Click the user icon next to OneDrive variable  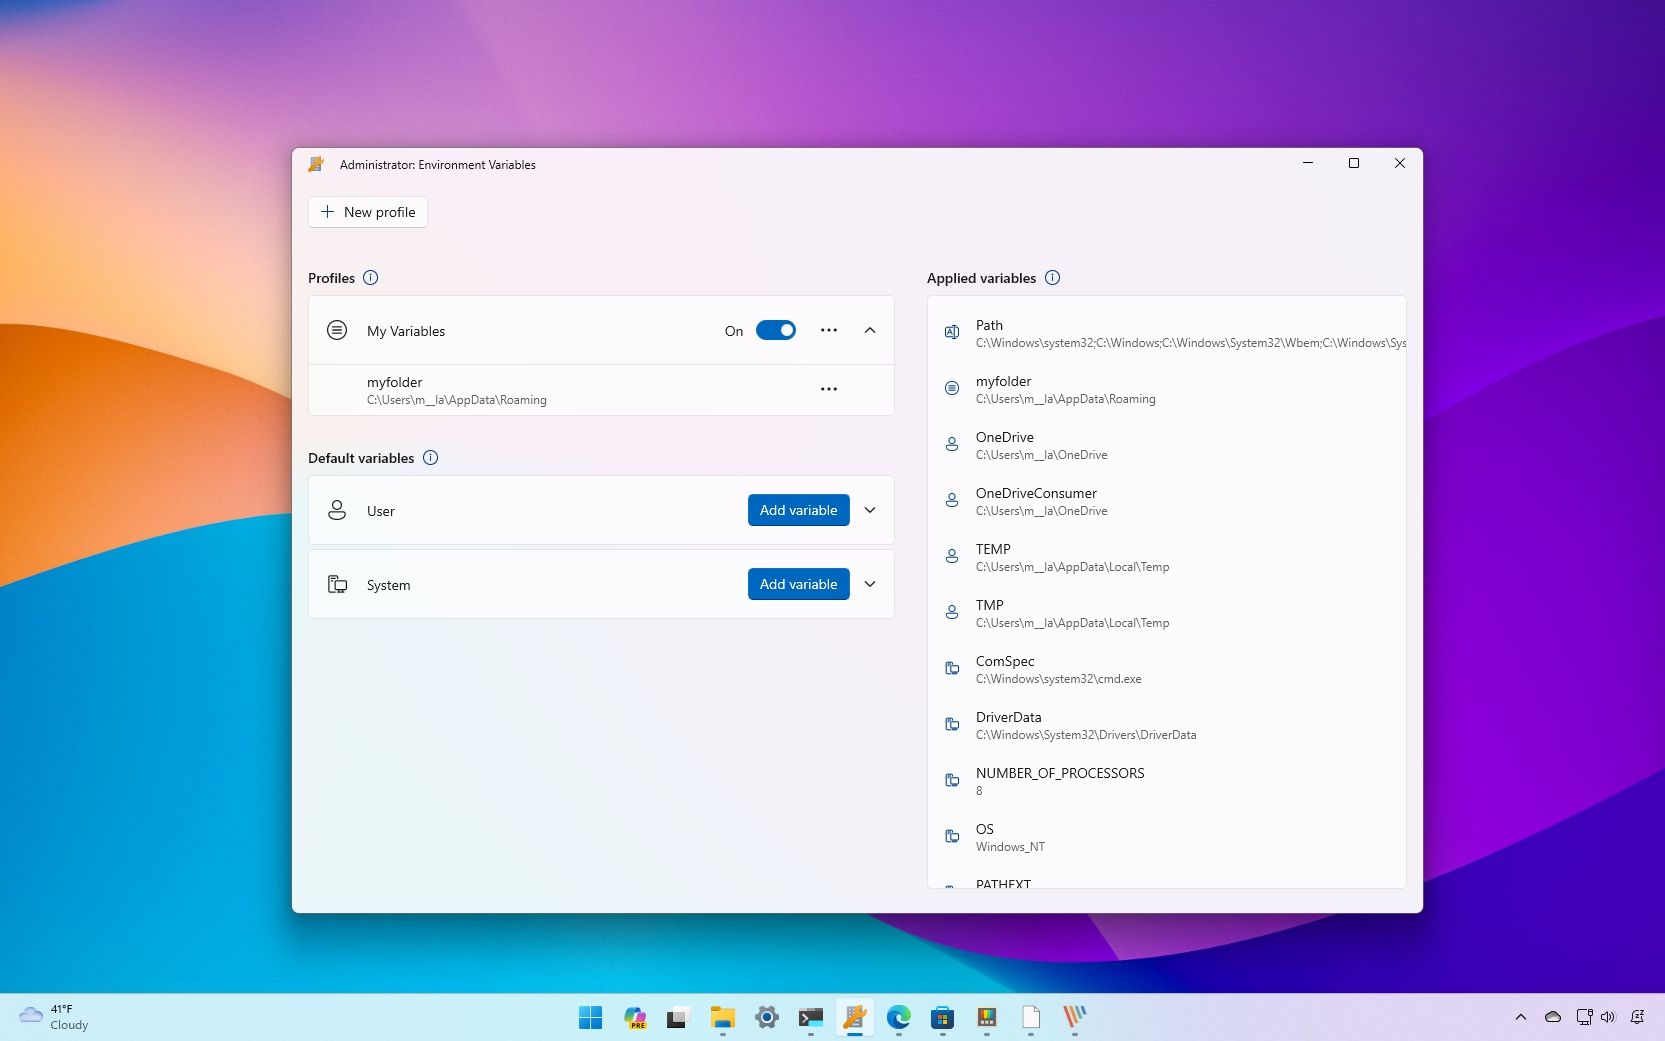951,445
